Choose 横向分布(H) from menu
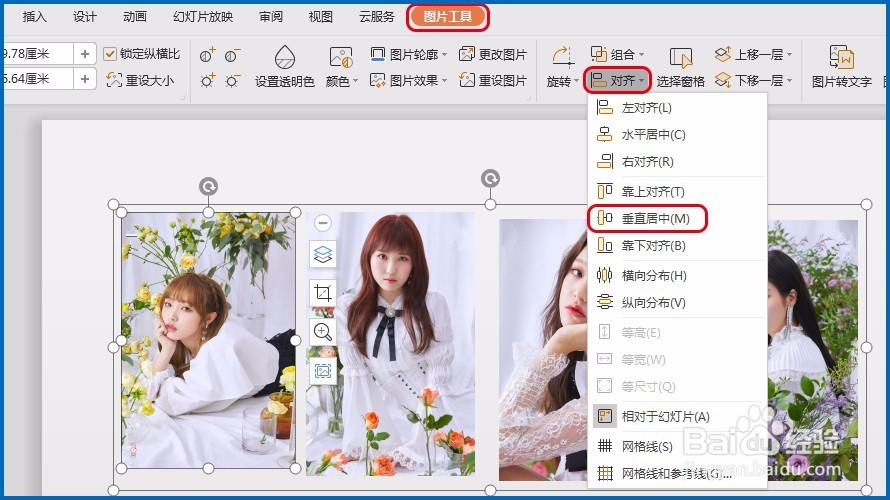The width and height of the screenshot is (890, 500). click(678, 276)
